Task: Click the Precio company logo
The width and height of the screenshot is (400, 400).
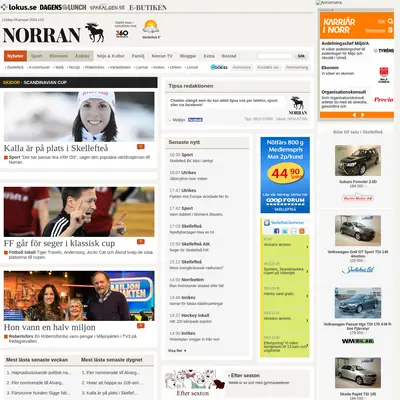Action: [x=384, y=99]
